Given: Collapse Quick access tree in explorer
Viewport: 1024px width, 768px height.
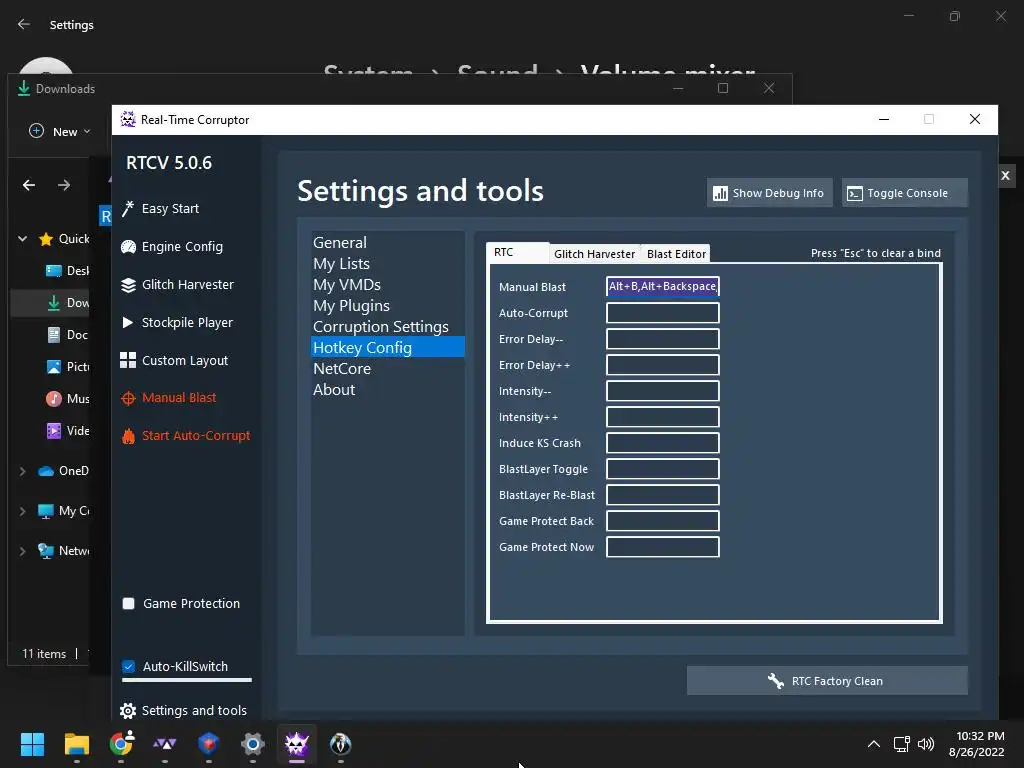Looking at the screenshot, I should click(23, 239).
